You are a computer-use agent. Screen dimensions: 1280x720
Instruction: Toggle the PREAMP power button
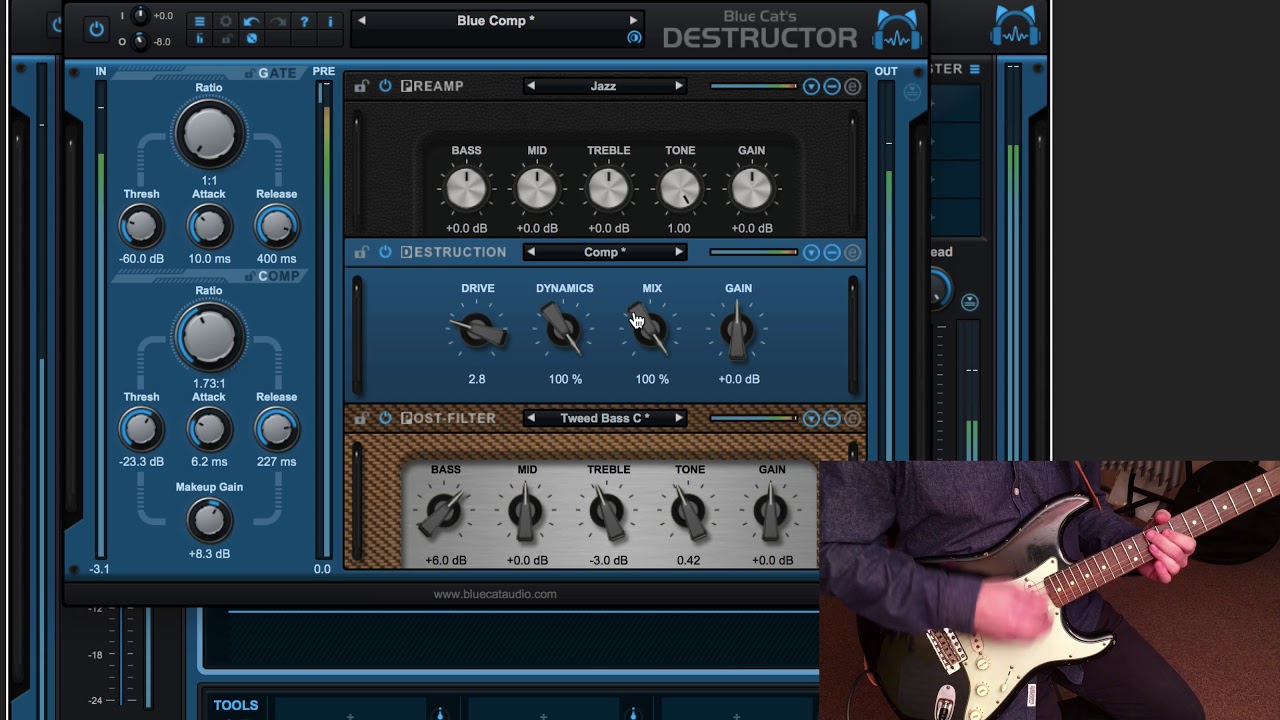[x=385, y=86]
